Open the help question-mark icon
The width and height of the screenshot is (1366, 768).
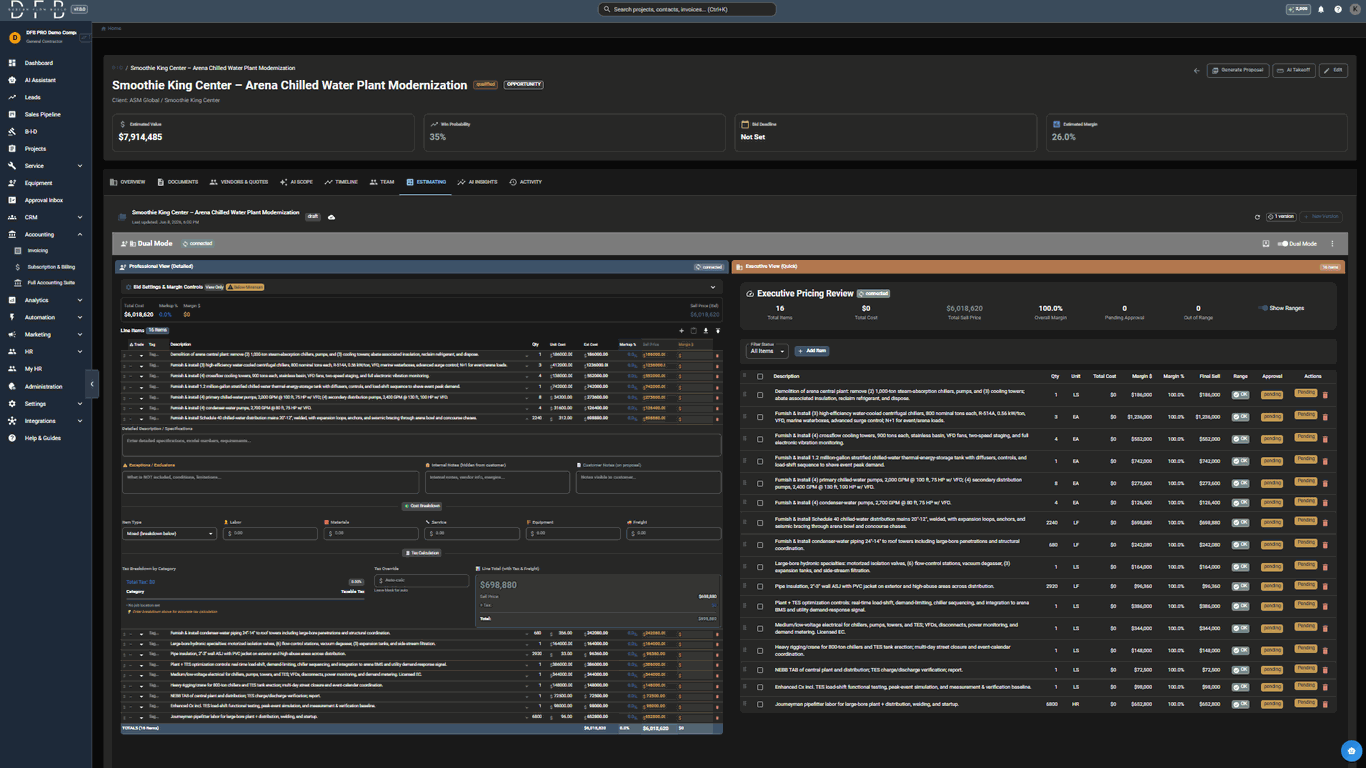pos(1338,9)
